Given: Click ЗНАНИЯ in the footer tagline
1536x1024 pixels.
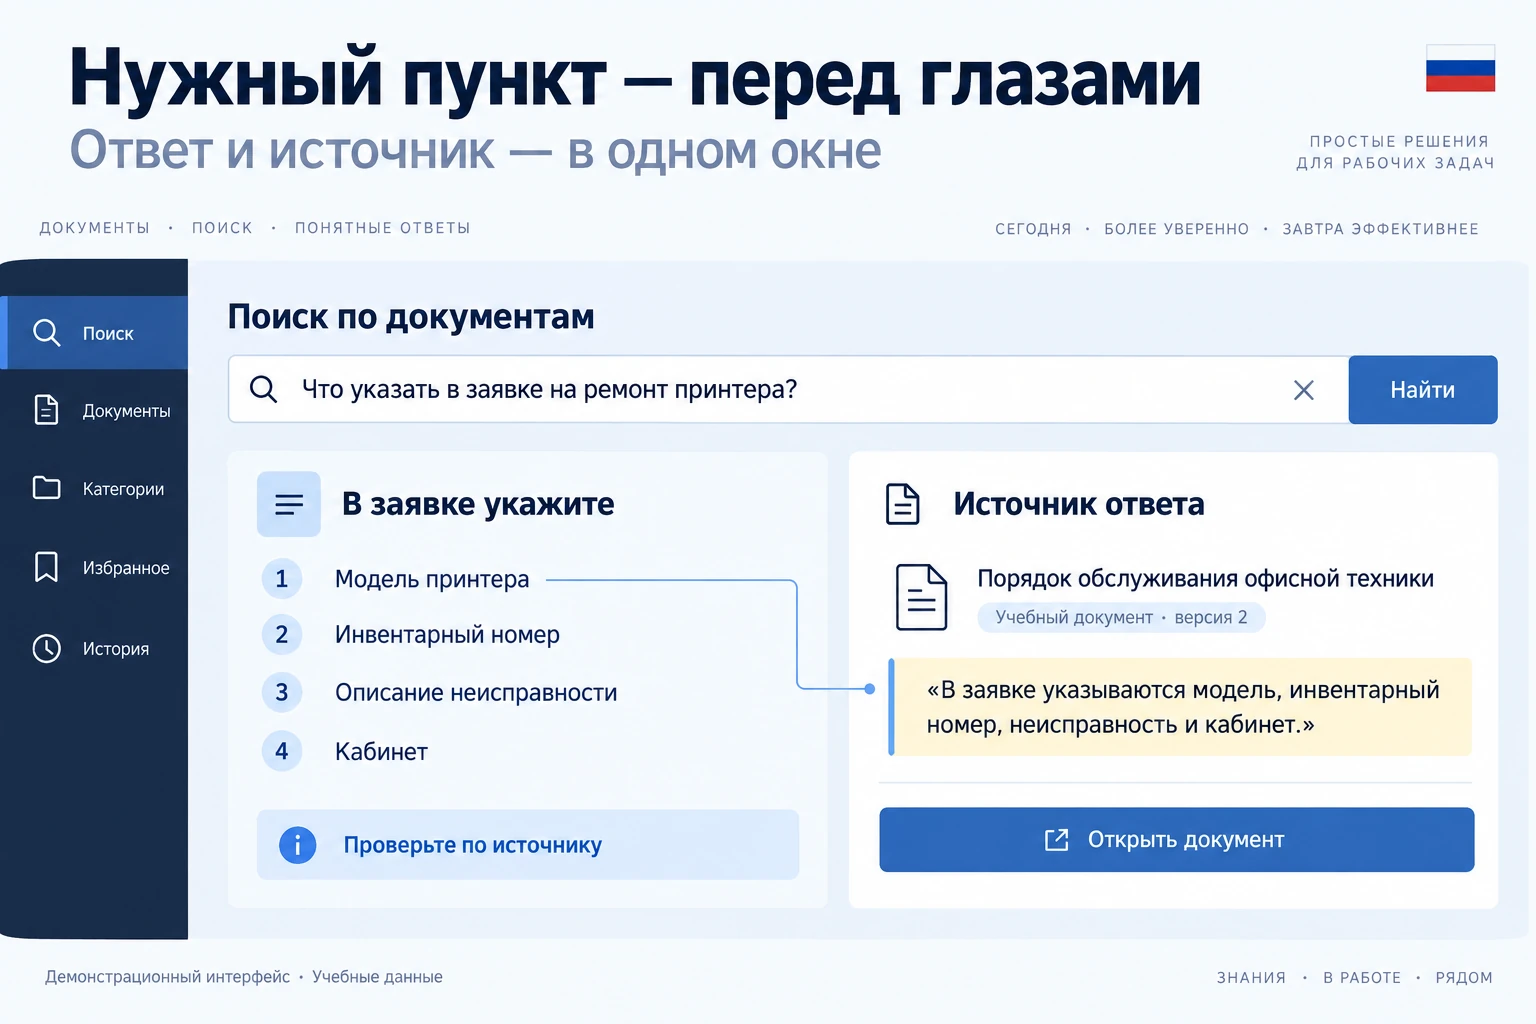Looking at the screenshot, I should click(x=1251, y=978).
